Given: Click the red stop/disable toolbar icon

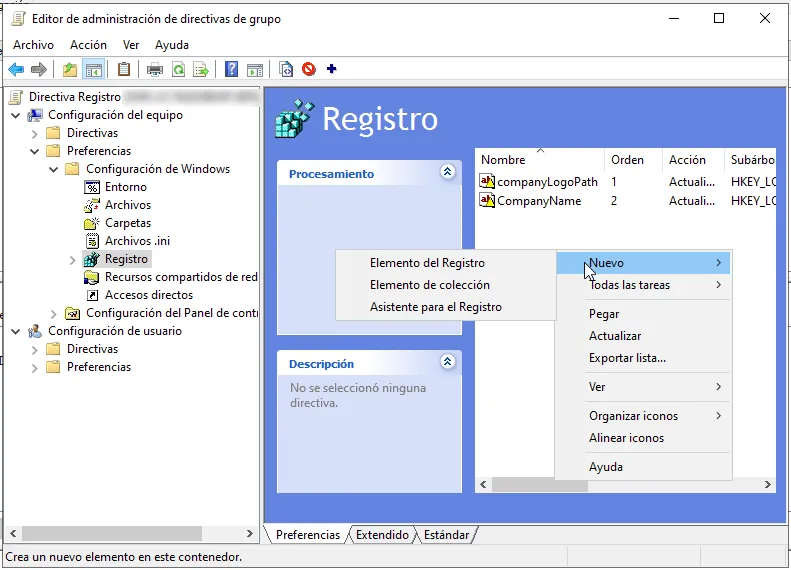Looking at the screenshot, I should 309,69.
